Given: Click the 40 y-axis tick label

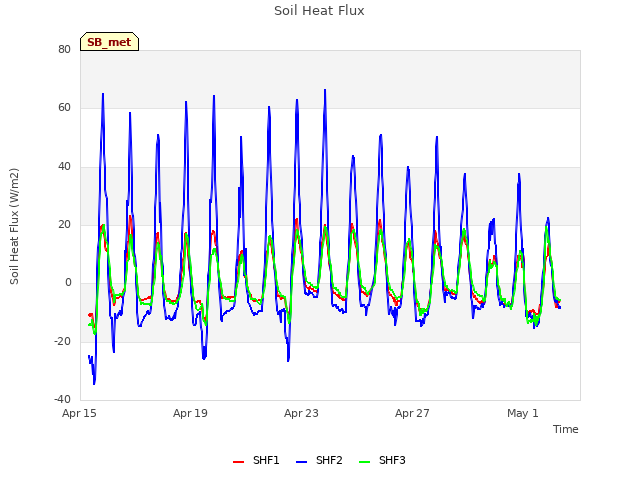Looking at the screenshot, I should 64,166.
